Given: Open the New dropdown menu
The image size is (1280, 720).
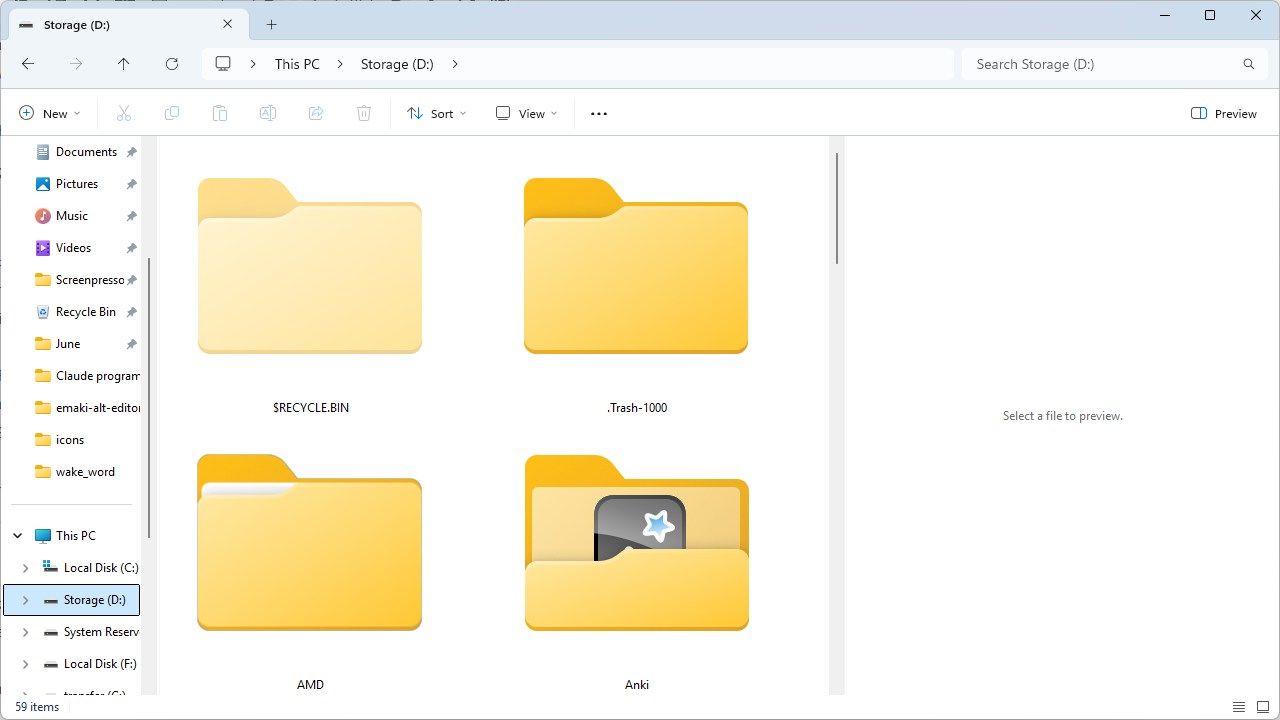Looking at the screenshot, I should coord(50,114).
